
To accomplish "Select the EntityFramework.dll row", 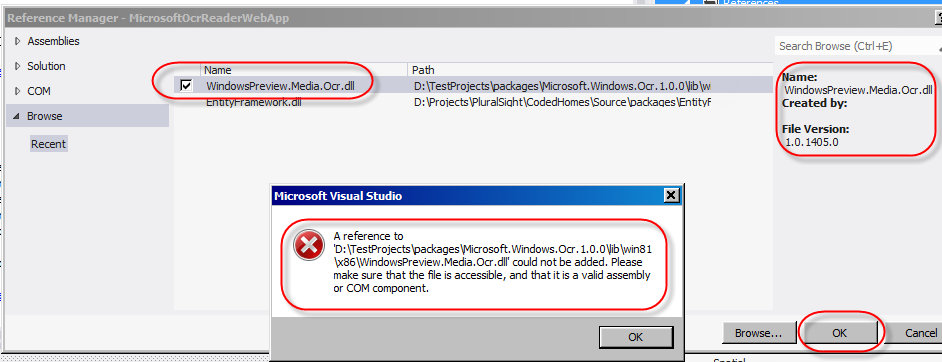I will (473, 103).
